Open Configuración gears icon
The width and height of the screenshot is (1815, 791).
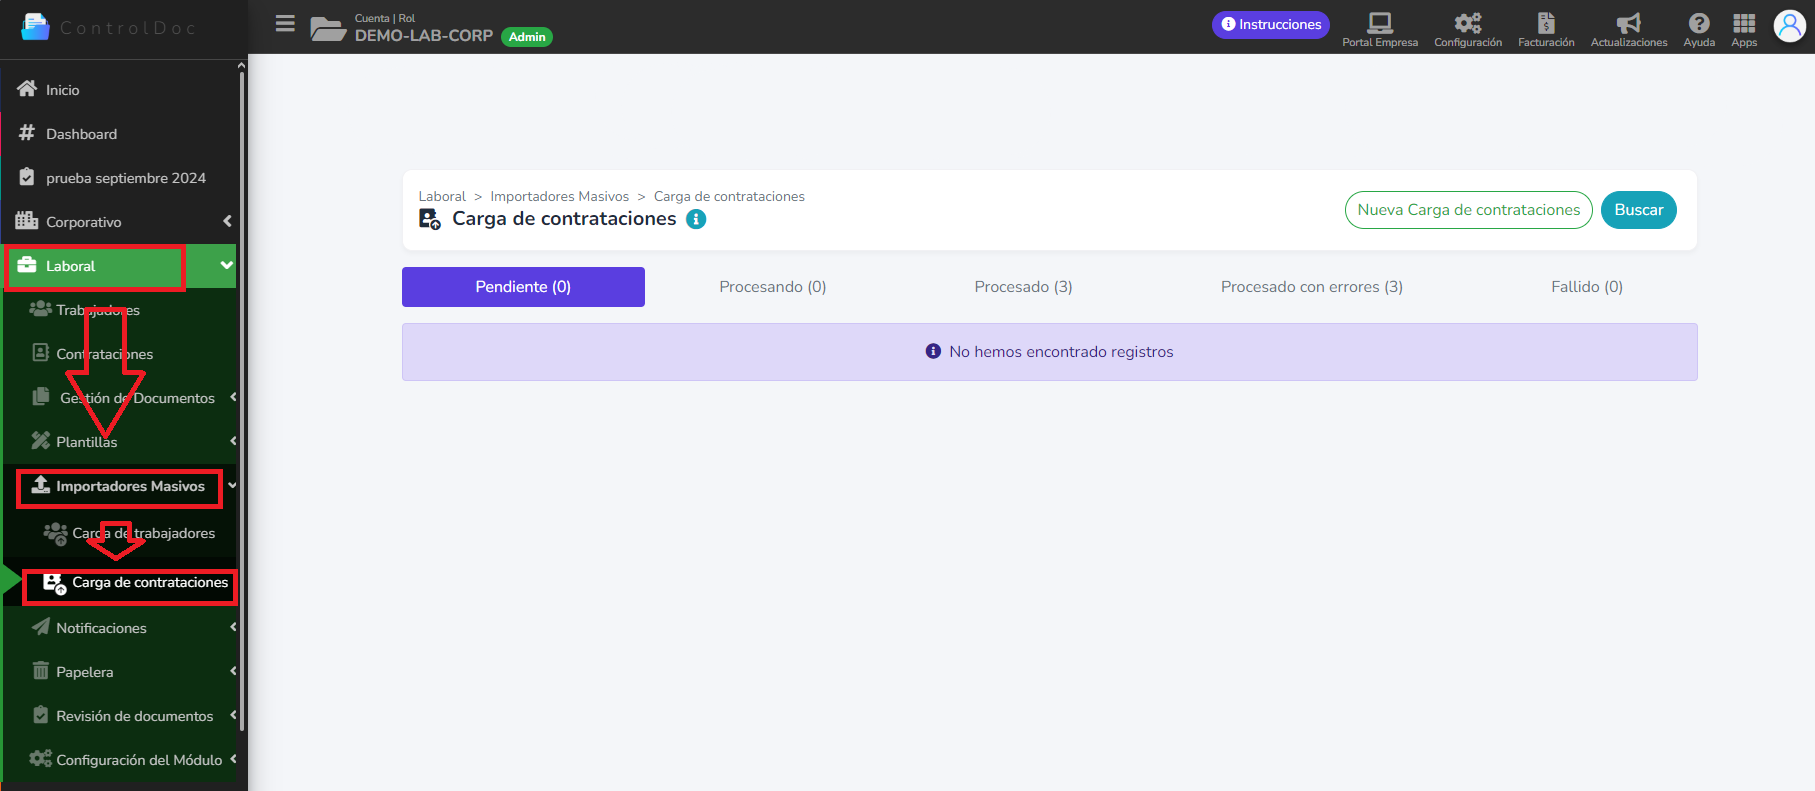click(1468, 23)
